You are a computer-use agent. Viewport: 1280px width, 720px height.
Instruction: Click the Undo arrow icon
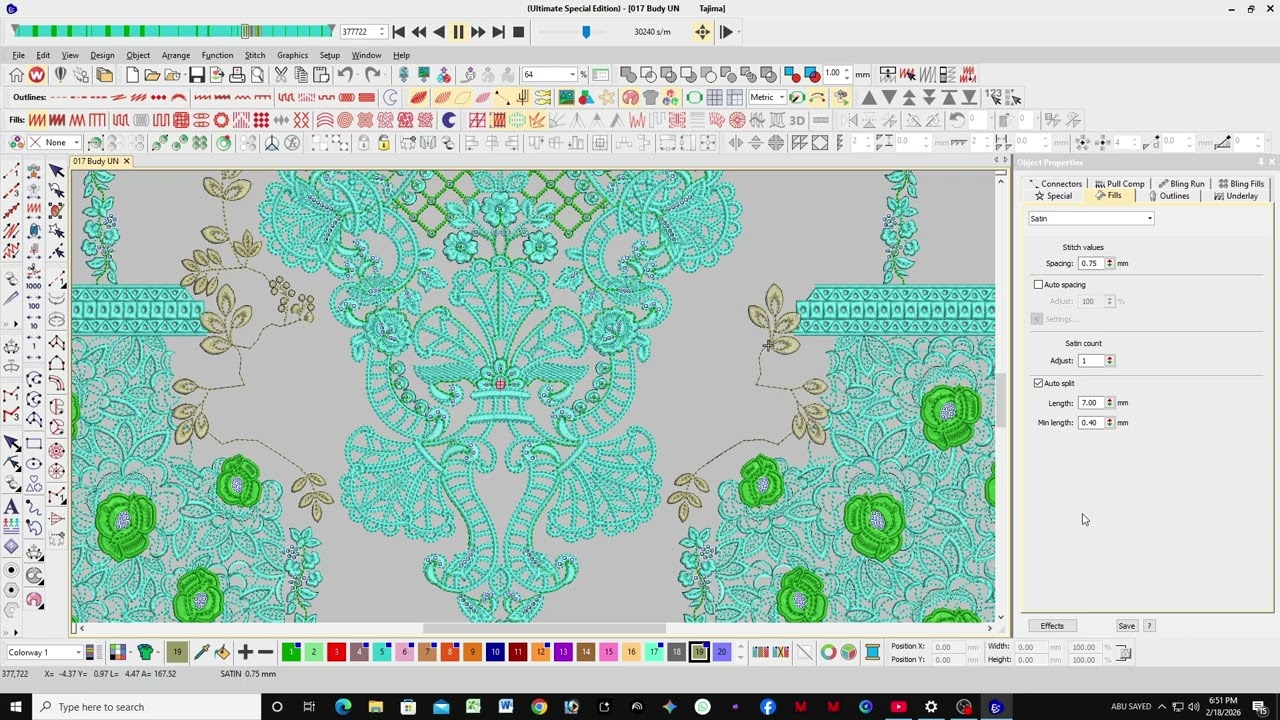345,75
